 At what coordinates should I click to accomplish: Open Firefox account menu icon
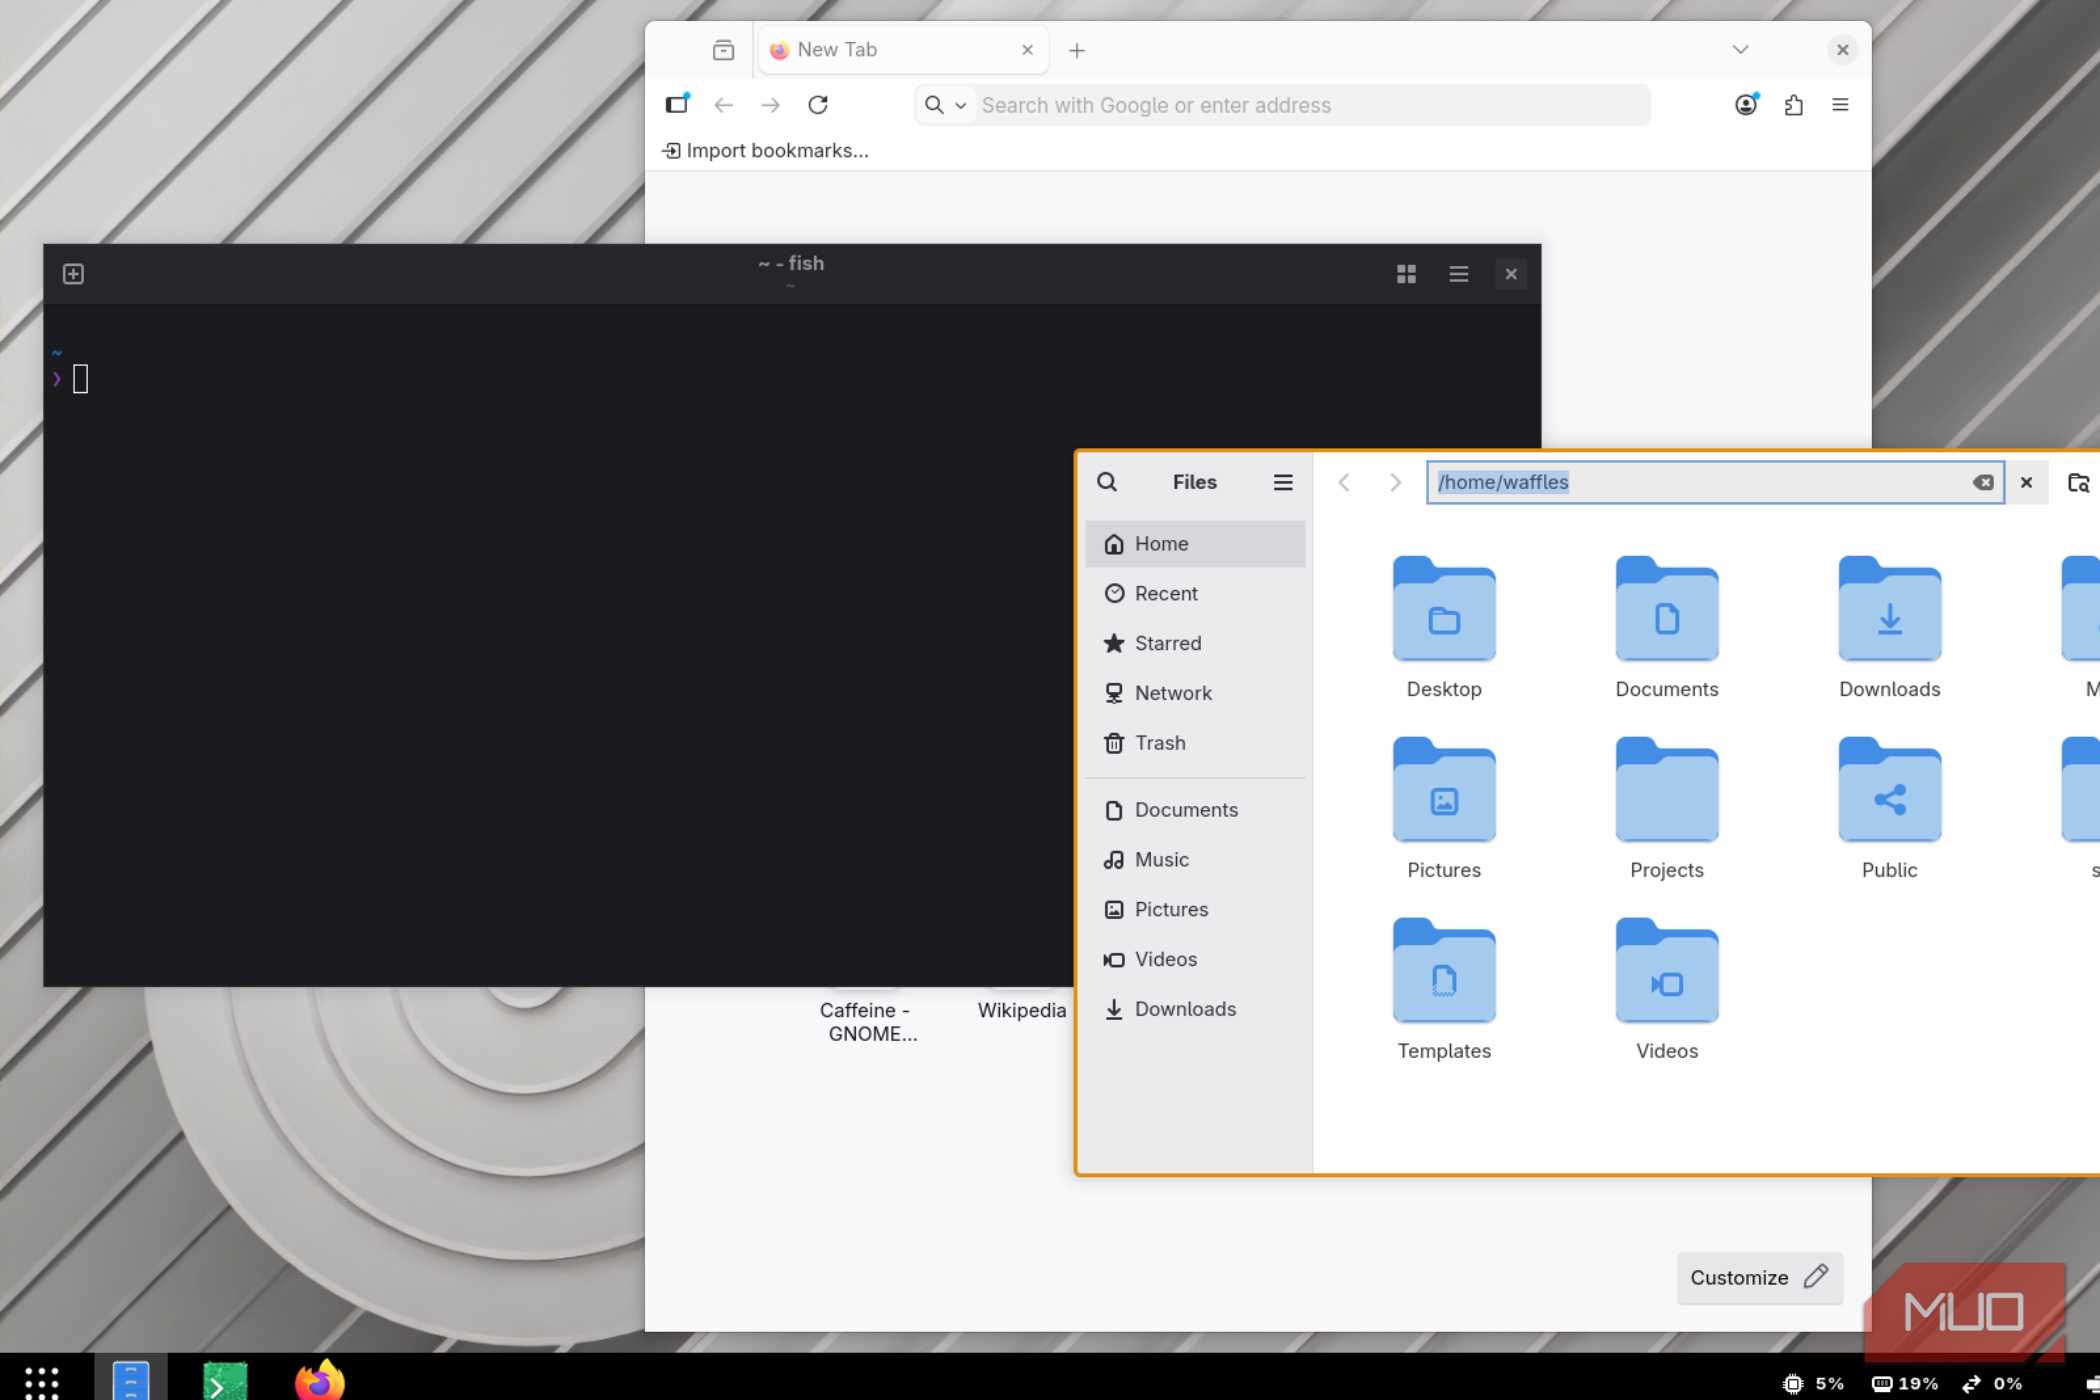pyautogui.click(x=1746, y=104)
